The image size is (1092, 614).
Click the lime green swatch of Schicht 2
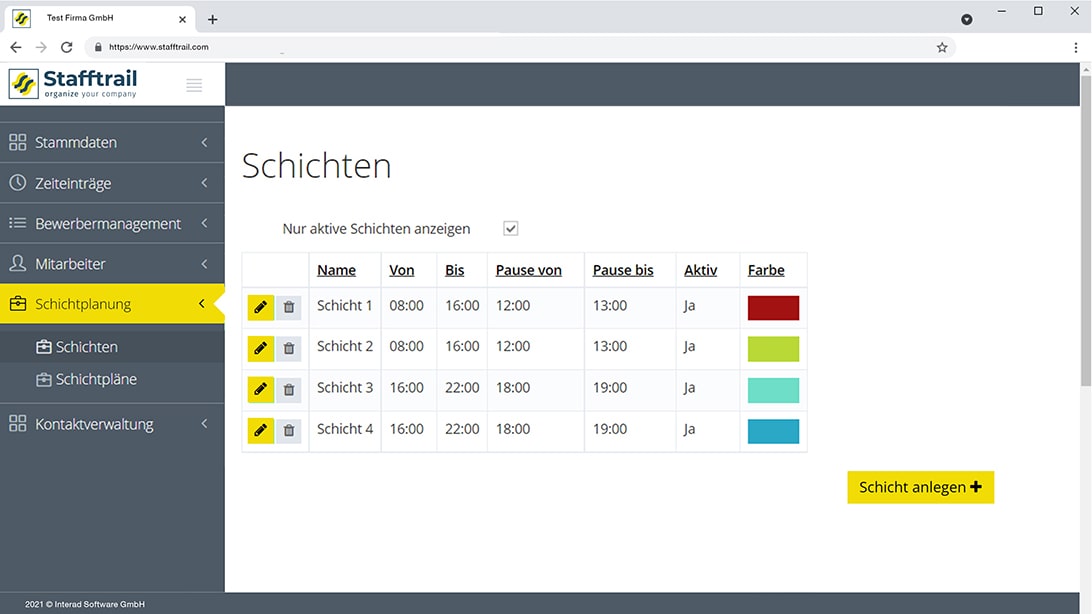773,349
